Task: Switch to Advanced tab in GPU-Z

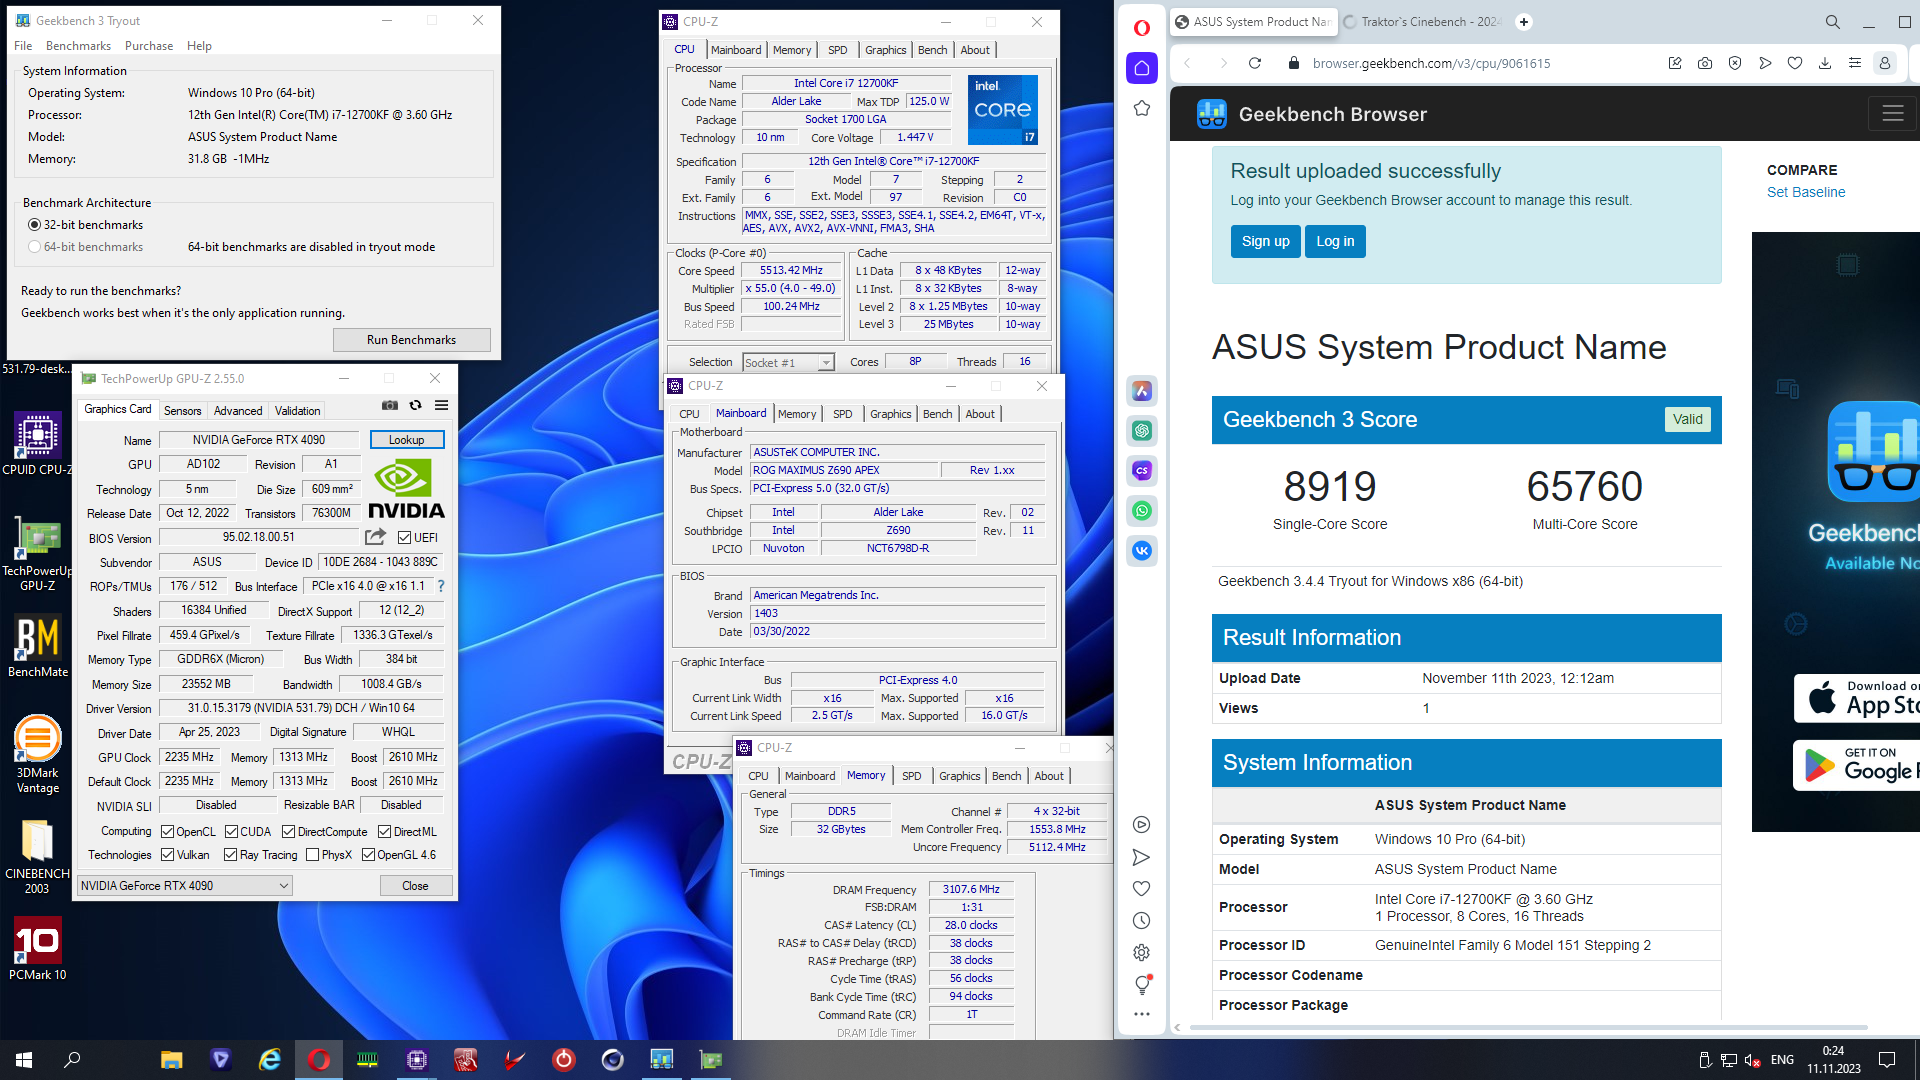Action: (x=238, y=411)
